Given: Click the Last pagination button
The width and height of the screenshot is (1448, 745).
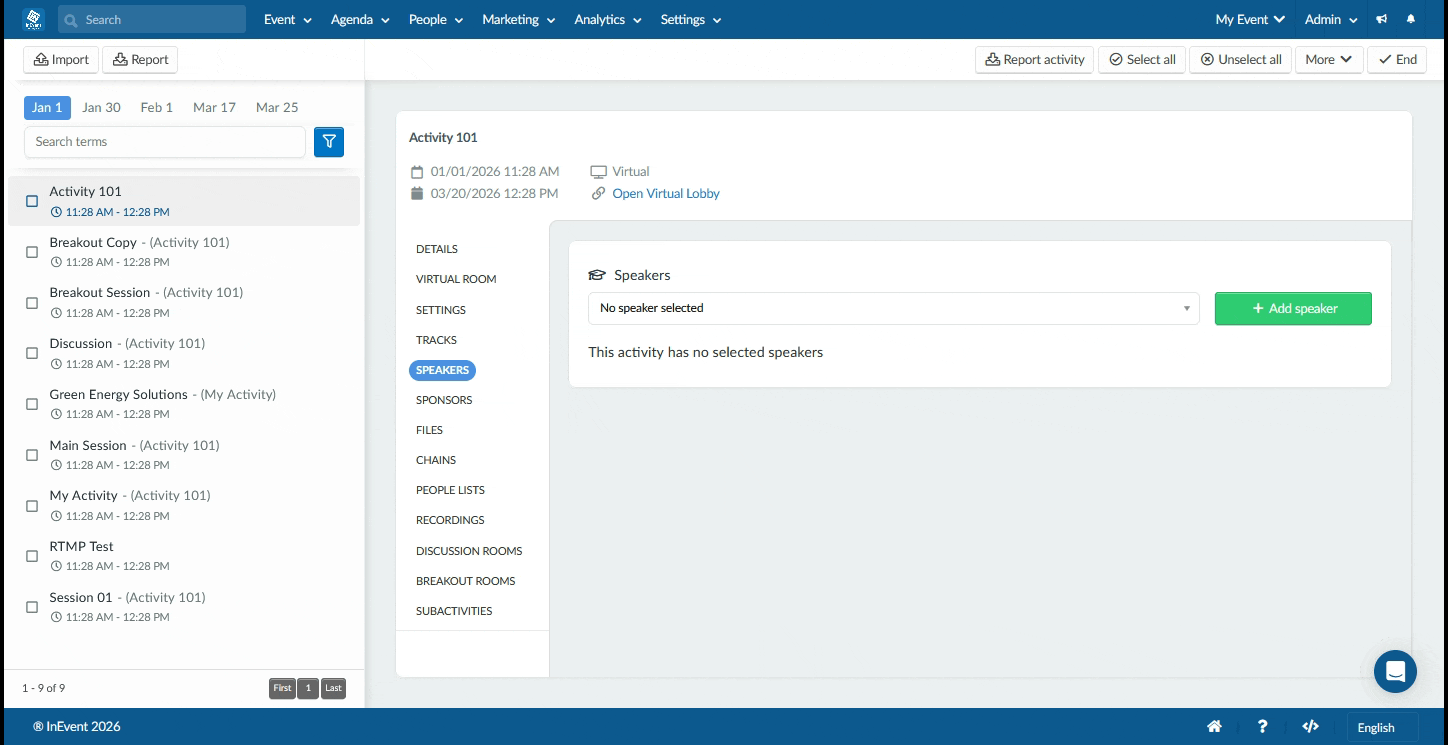Looking at the screenshot, I should [333, 688].
